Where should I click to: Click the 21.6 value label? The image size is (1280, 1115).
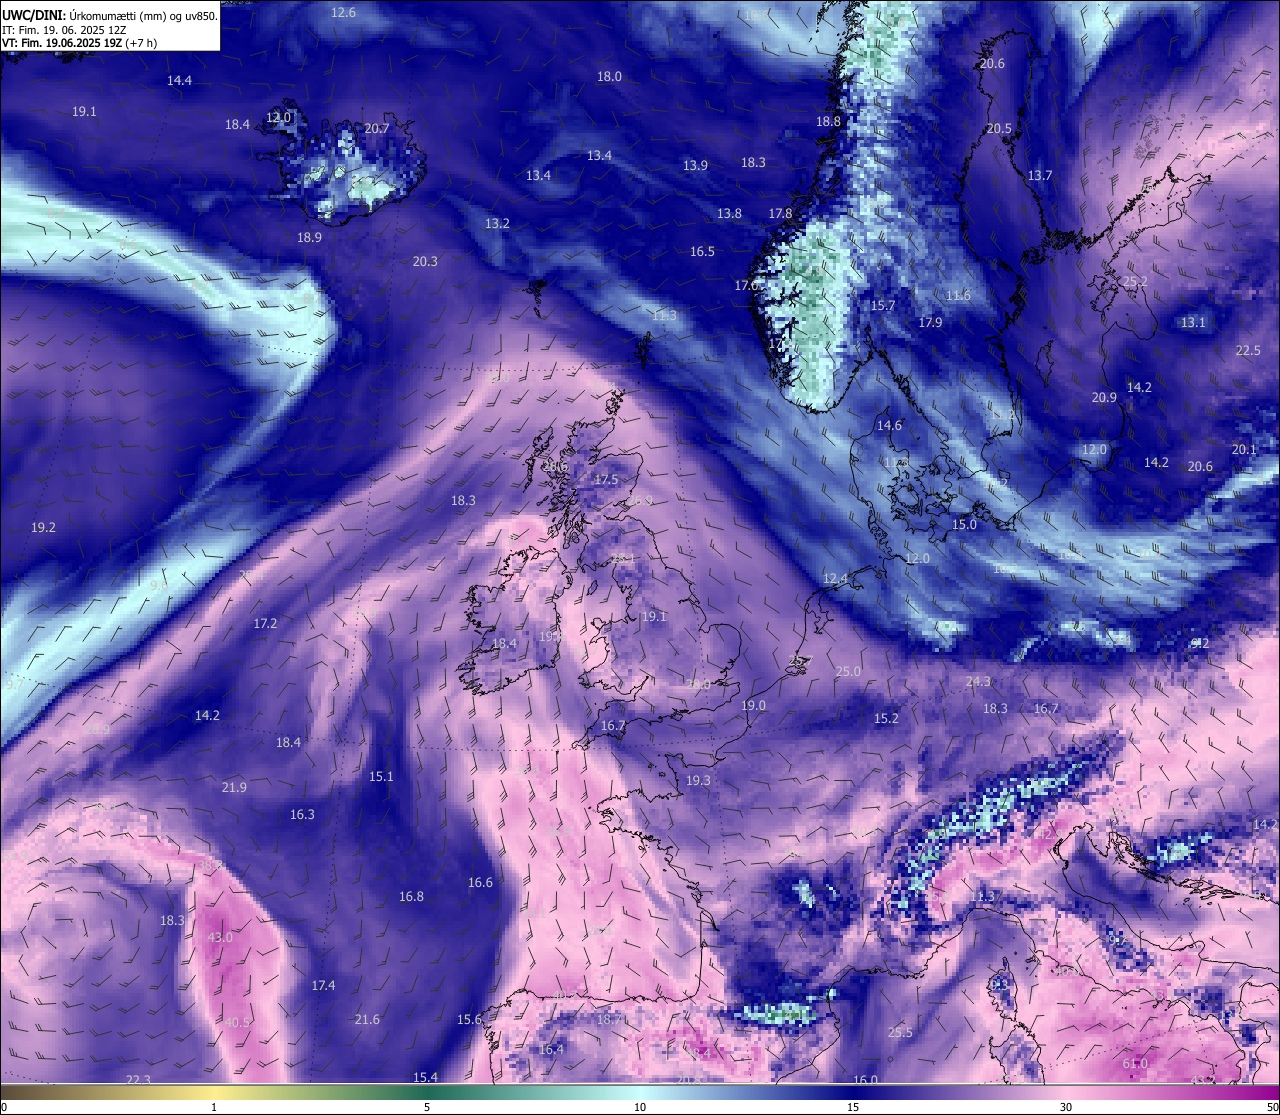click(x=367, y=1019)
